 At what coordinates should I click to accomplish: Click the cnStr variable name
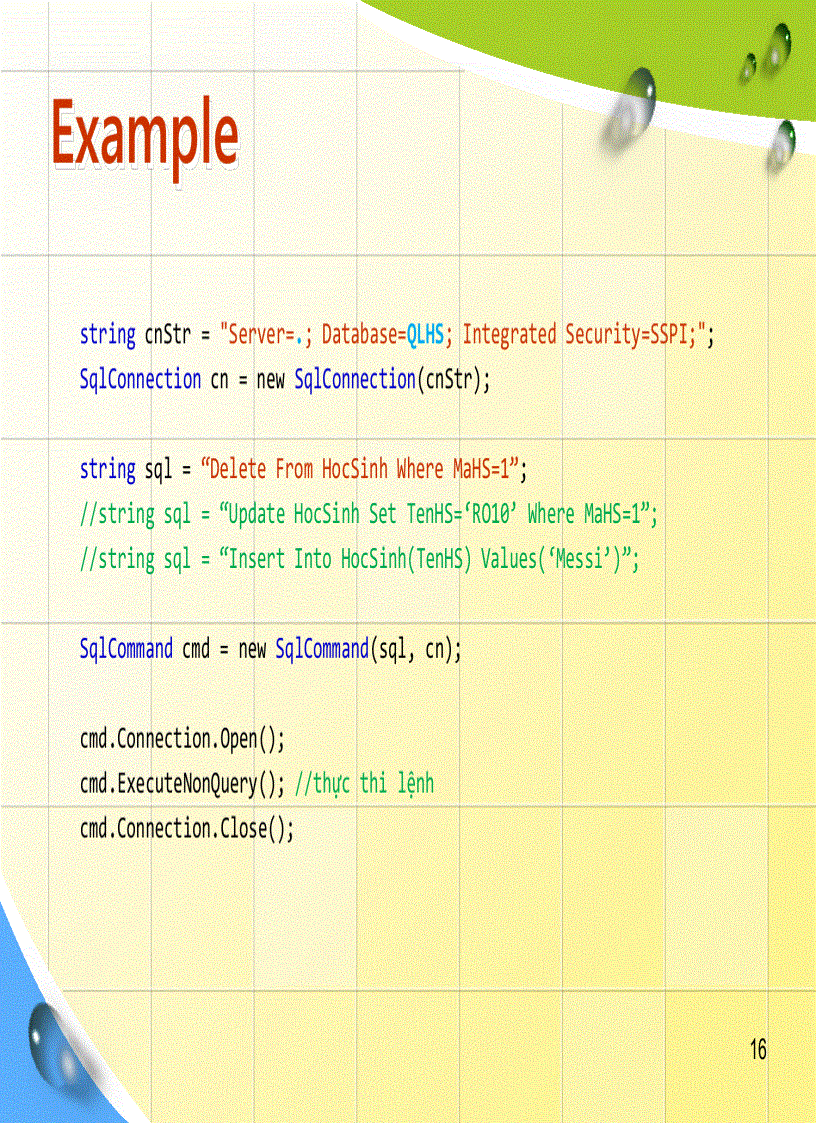(x=168, y=334)
